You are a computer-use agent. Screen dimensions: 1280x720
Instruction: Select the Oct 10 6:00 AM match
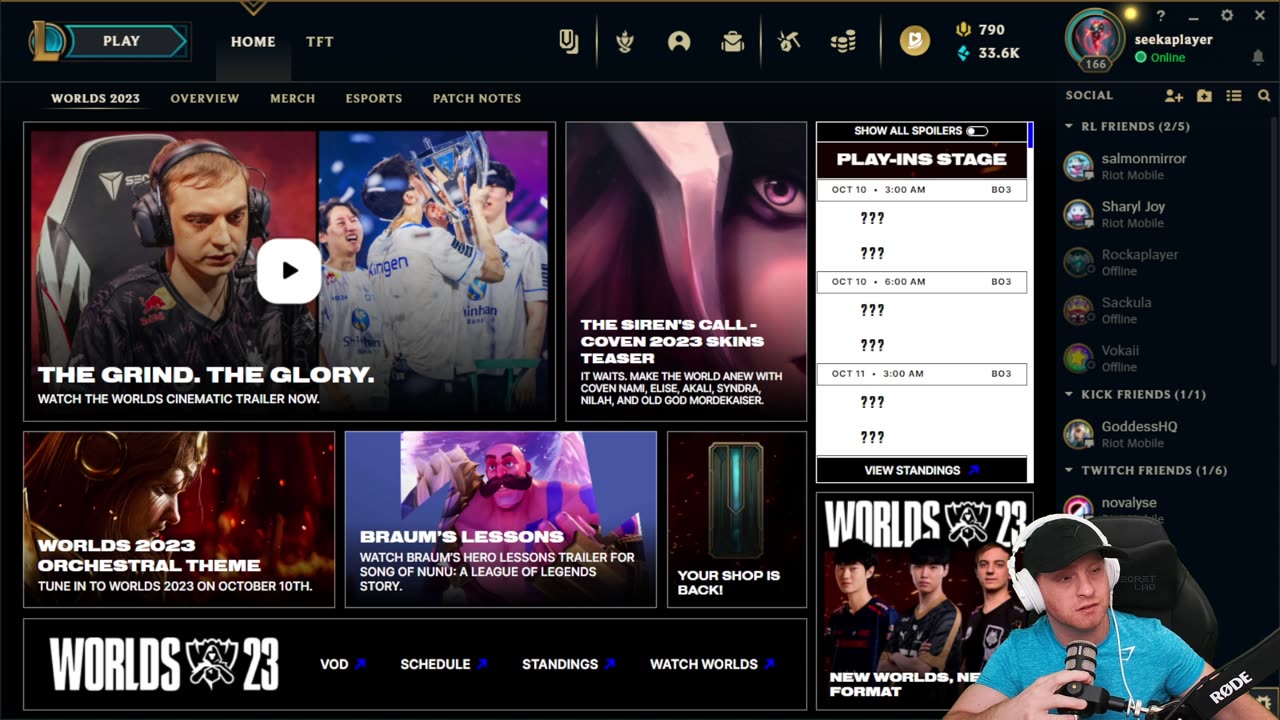pos(922,282)
